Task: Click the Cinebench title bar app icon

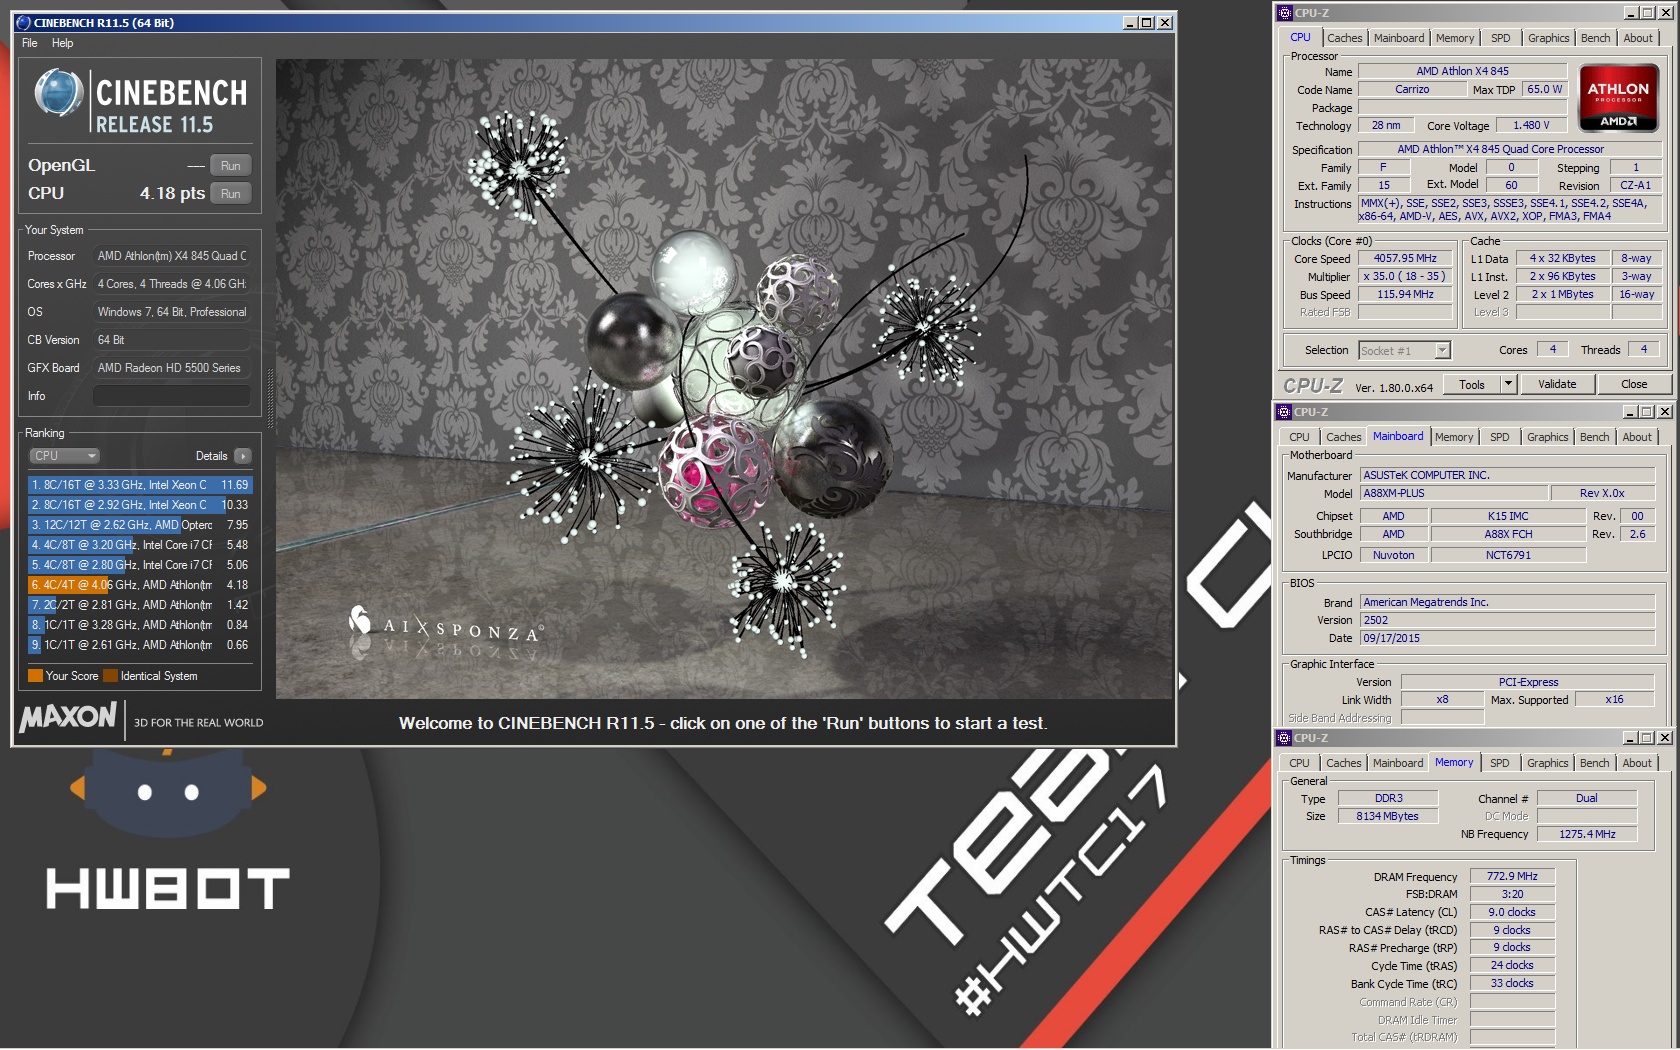Action: [x=24, y=22]
